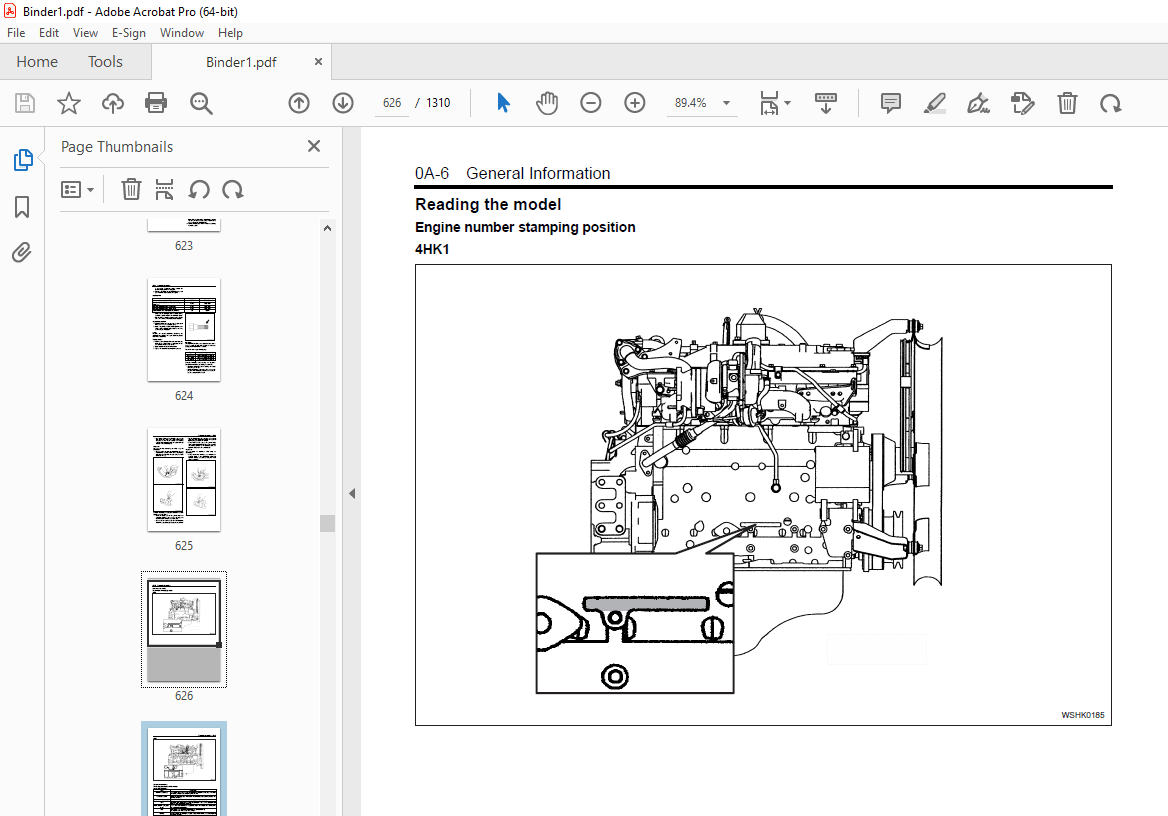
Task: Click the '4HK1' engine label text
Action: pyautogui.click(x=432, y=250)
